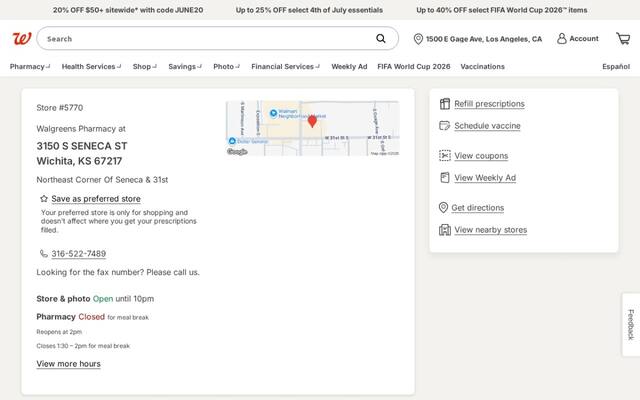
Task: Expand the Pharmacy menu
Action: tap(30, 67)
